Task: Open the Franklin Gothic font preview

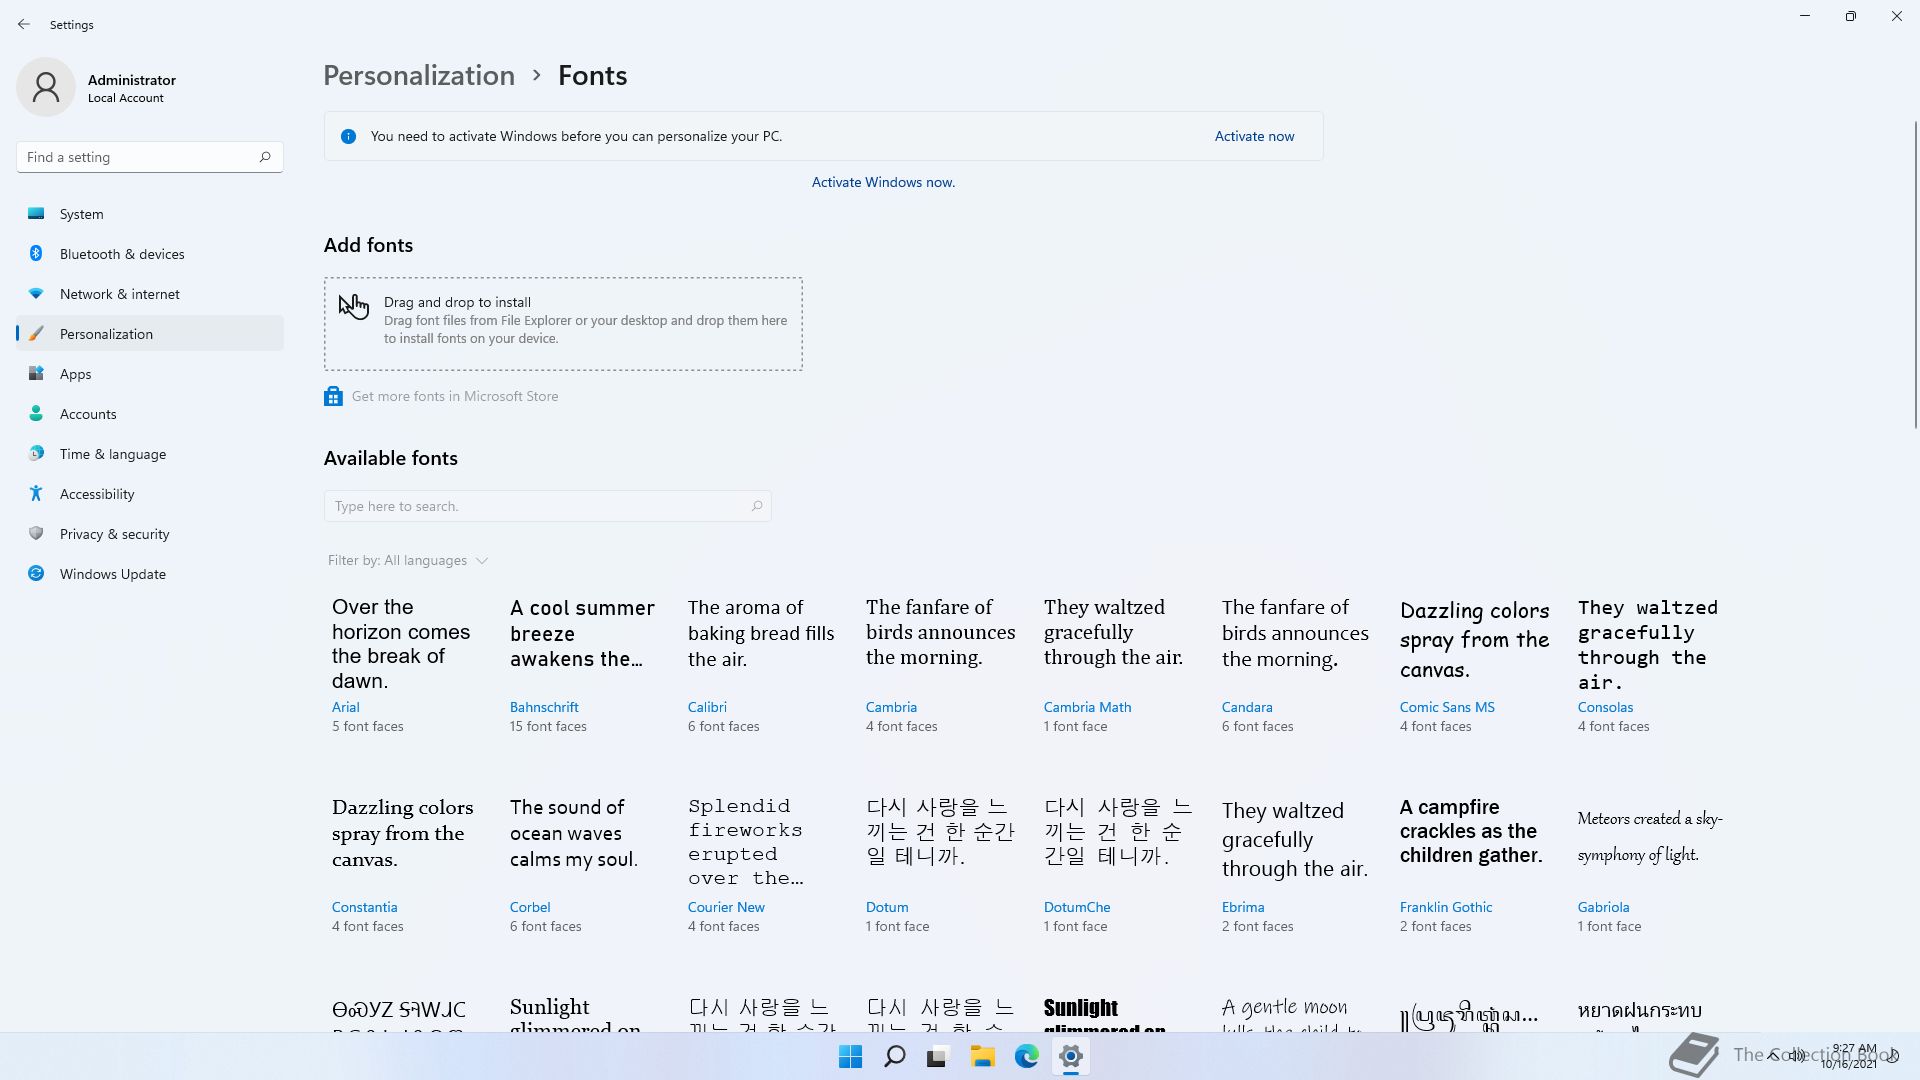Action: [1471, 831]
